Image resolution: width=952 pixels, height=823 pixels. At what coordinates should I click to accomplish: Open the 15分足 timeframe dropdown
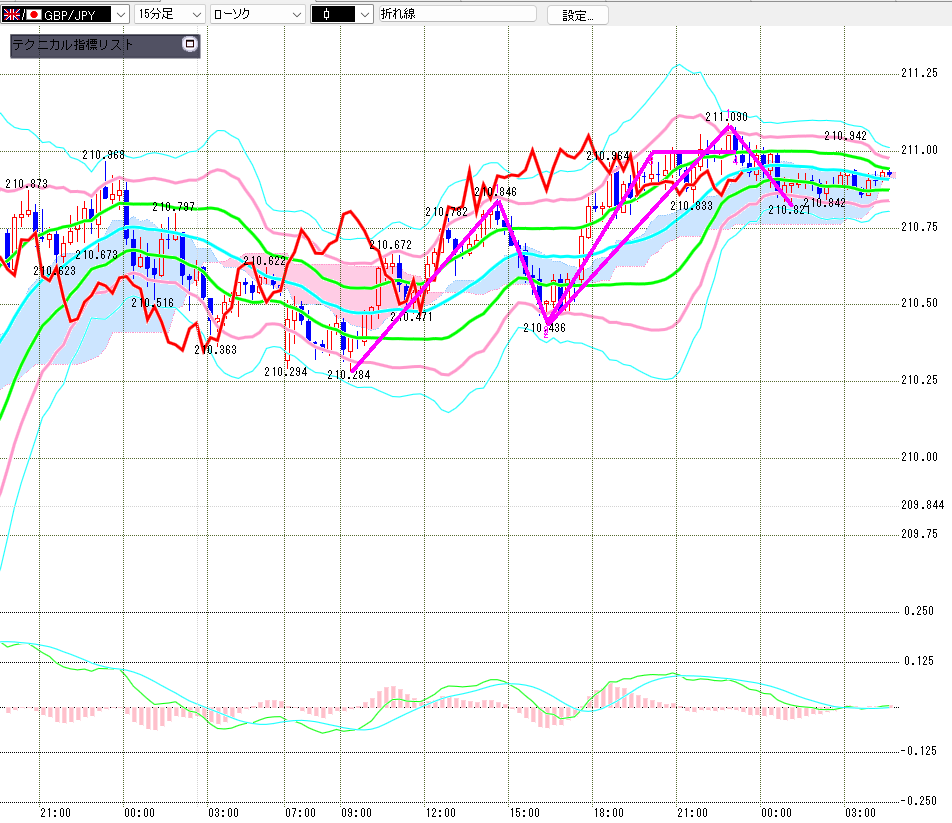click(169, 14)
